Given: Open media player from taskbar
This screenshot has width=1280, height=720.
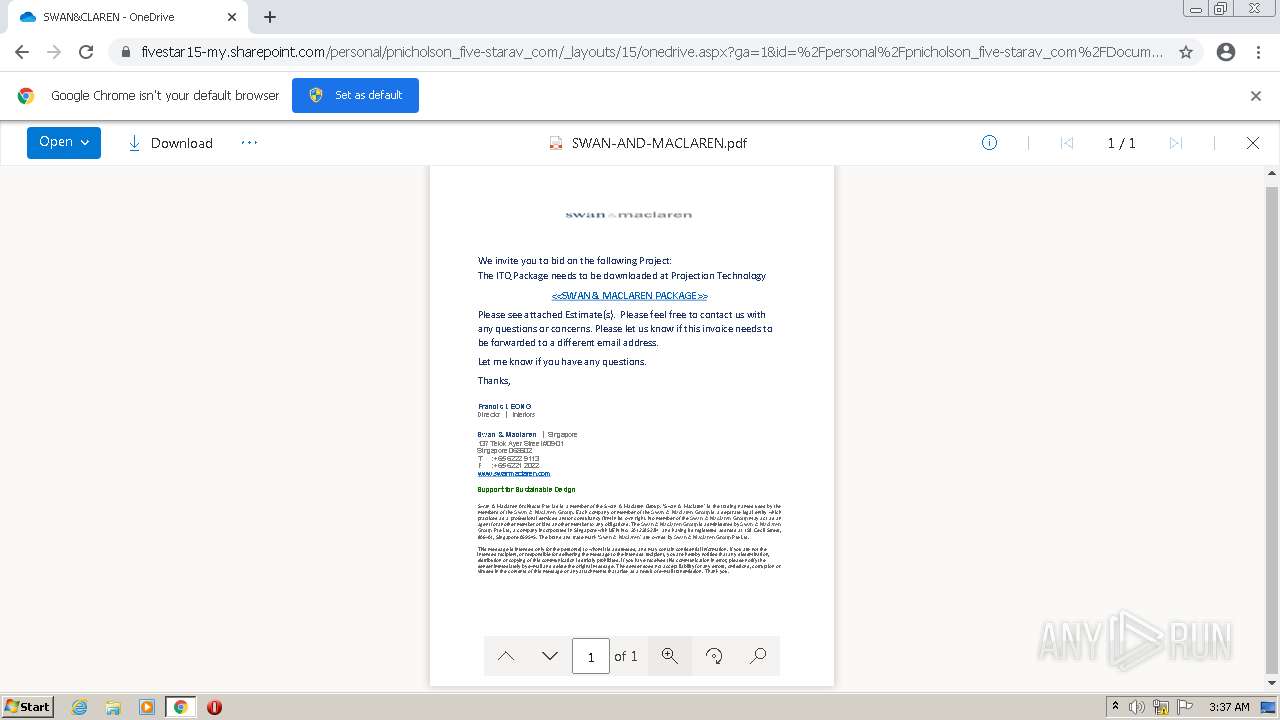Looking at the screenshot, I should pos(147,707).
